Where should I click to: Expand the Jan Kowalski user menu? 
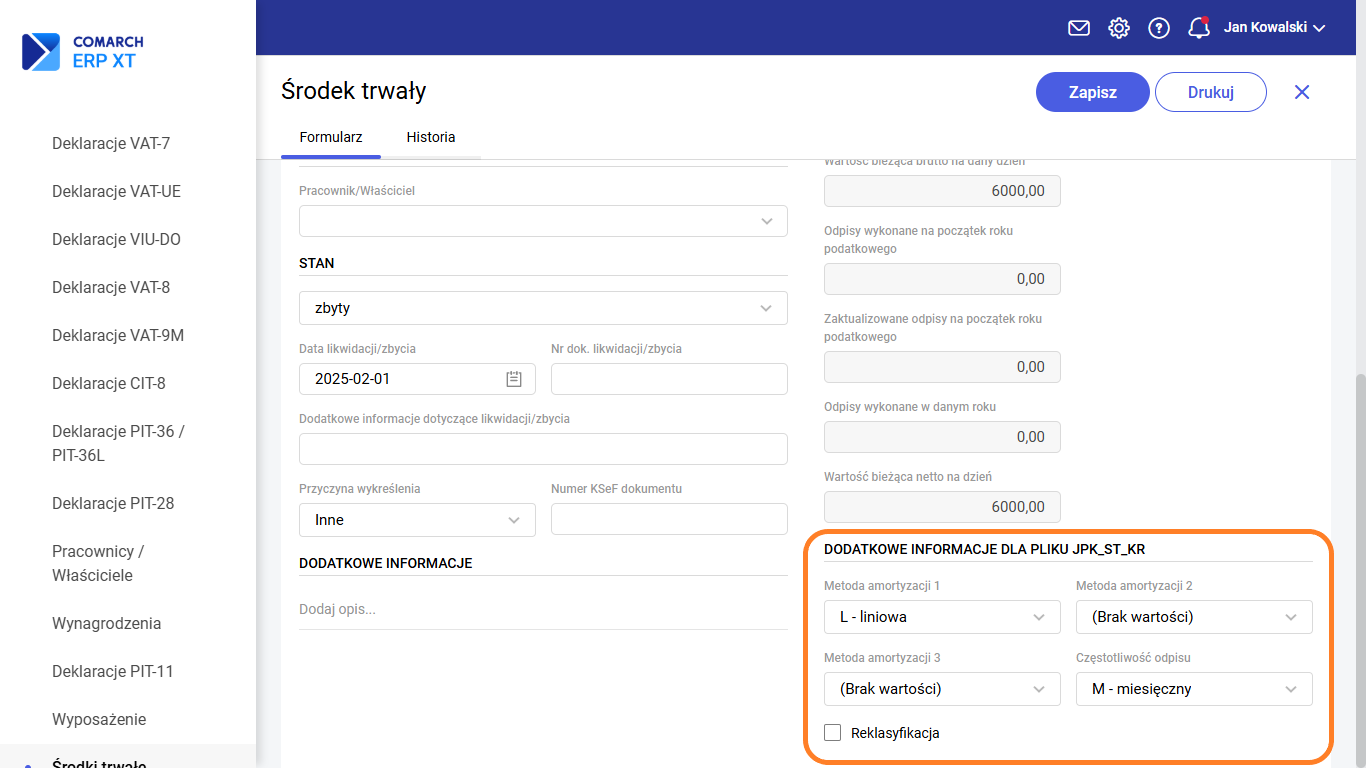pyautogui.click(x=1274, y=28)
